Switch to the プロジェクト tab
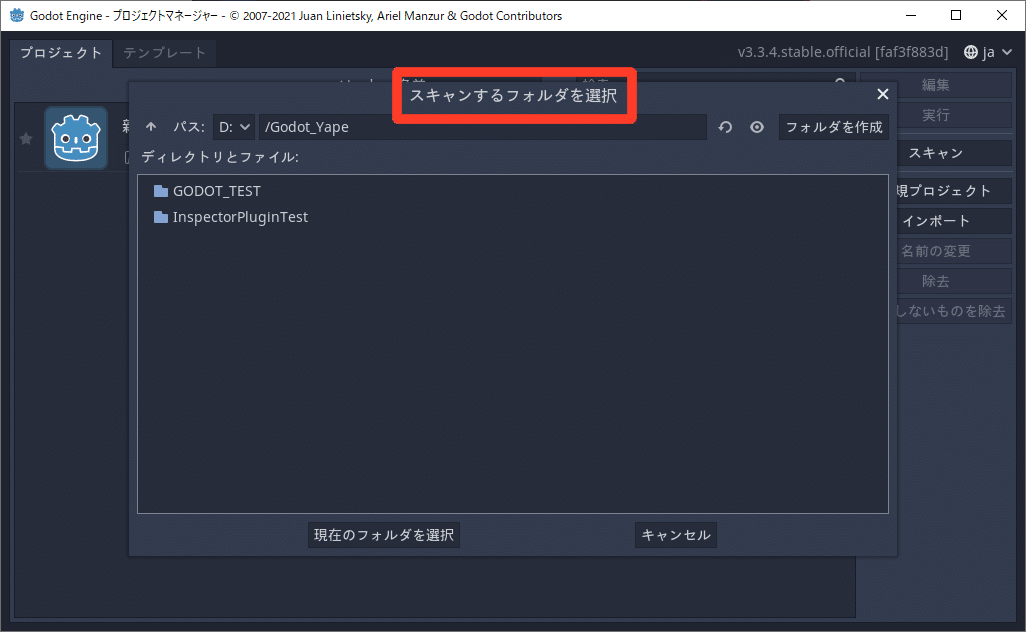This screenshot has width=1026, height=632. pos(60,52)
